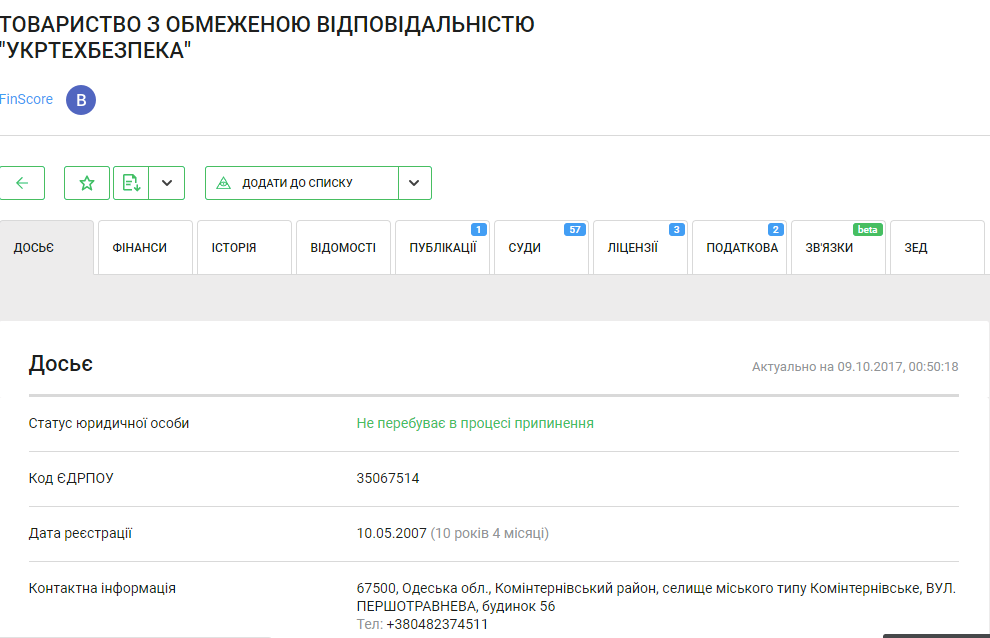990x638 pixels.
Task: Select the Податкова tab
Action: 741,248
